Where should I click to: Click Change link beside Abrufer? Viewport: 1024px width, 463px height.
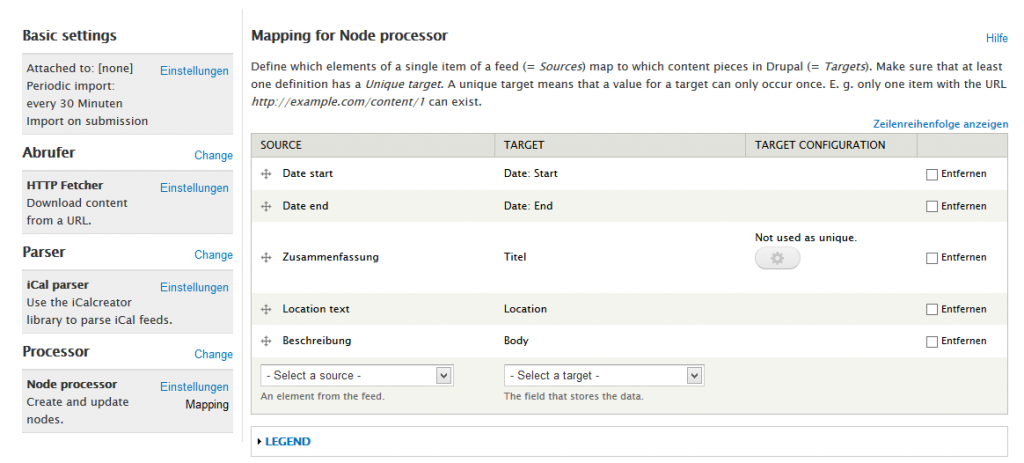(213, 156)
